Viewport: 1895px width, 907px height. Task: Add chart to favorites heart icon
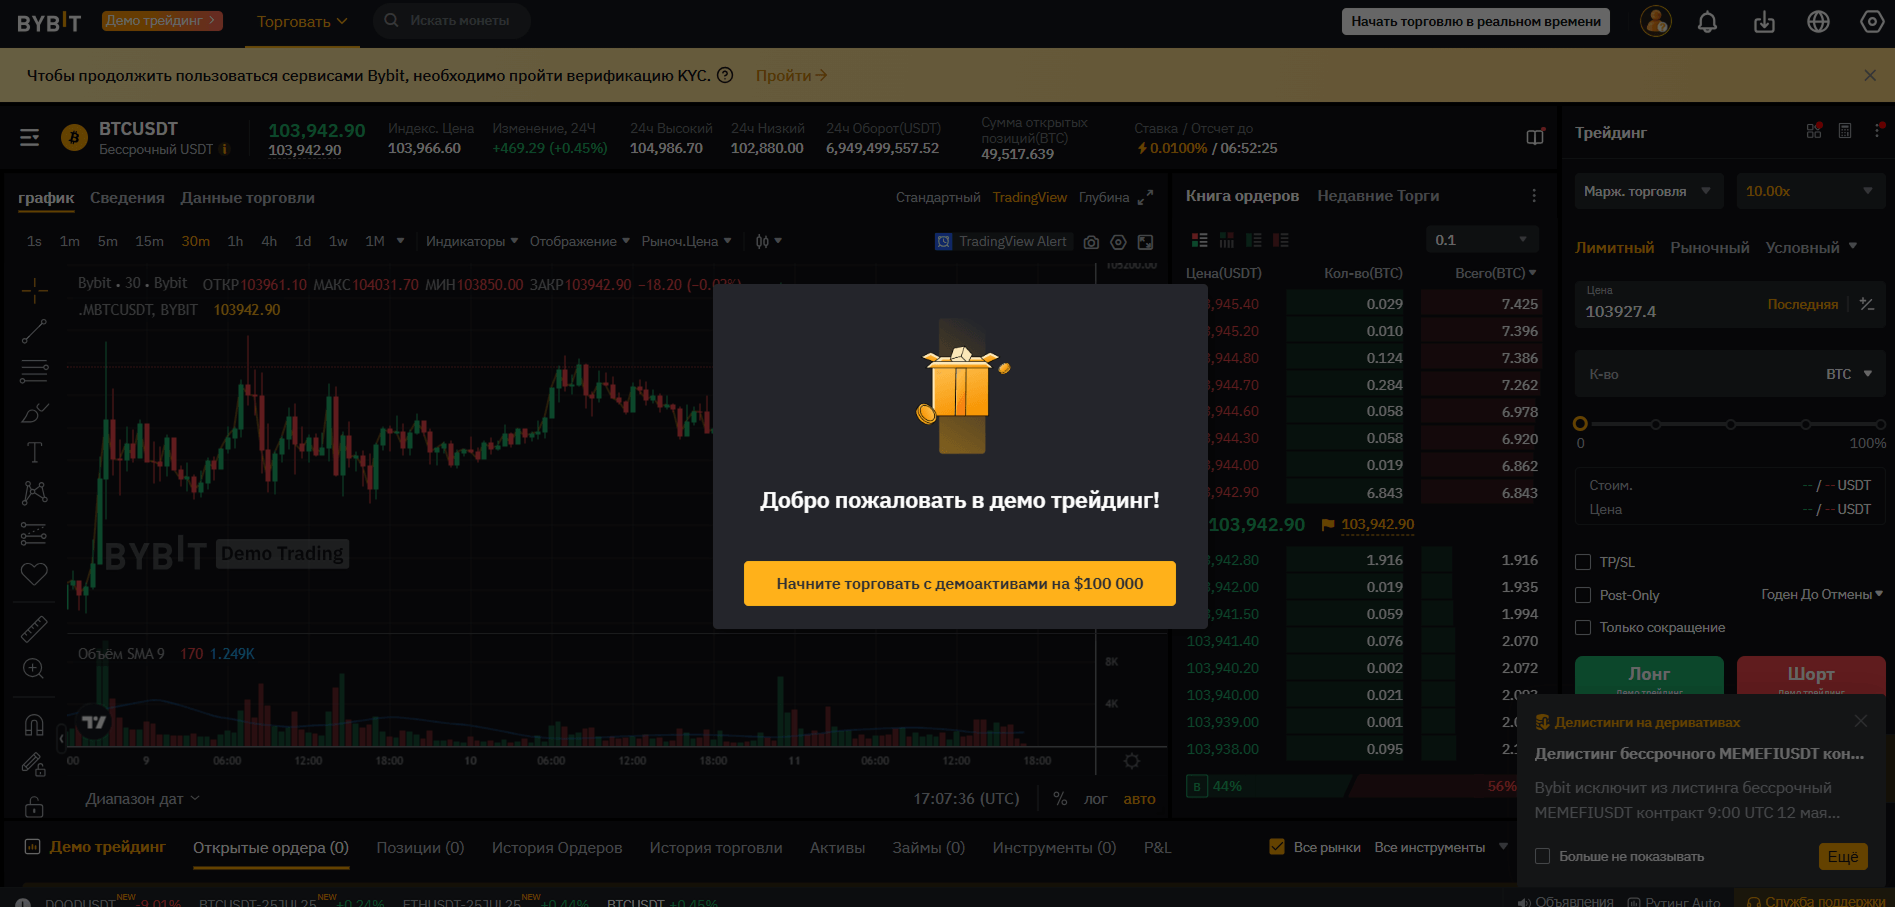coord(34,574)
